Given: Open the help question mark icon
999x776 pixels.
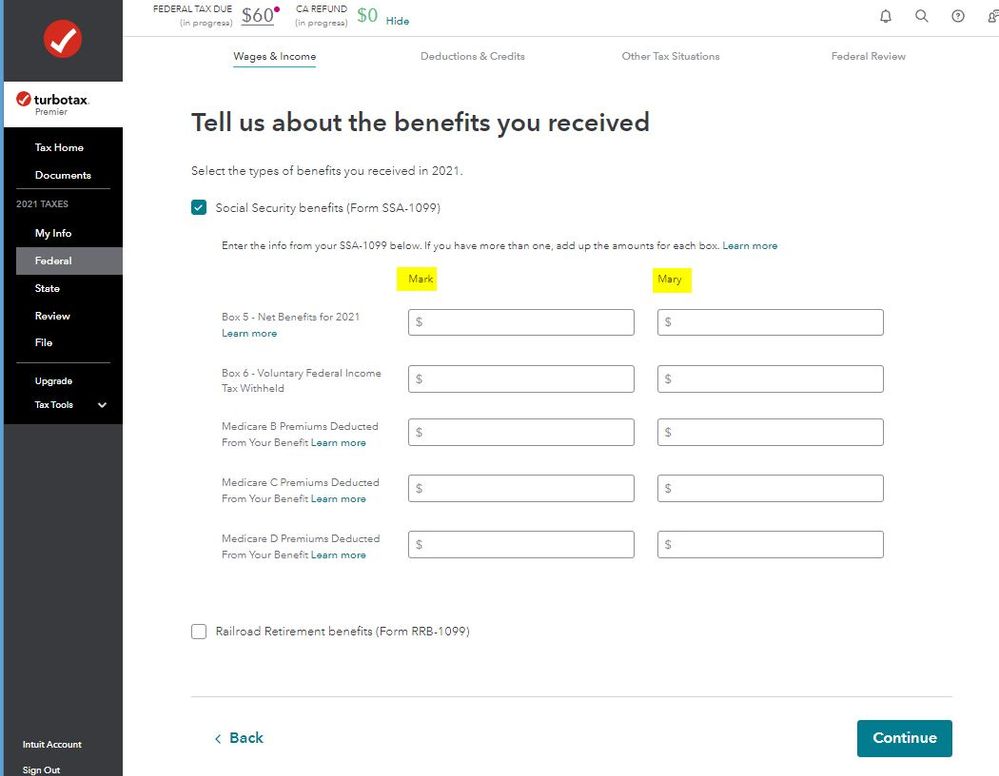Looking at the screenshot, I should (x=958, y=16).
